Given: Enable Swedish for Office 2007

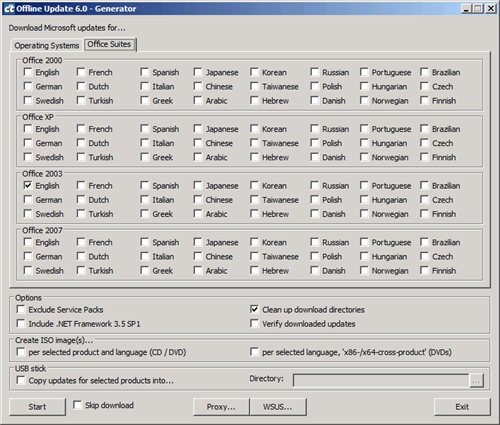Looking at the screenshot, I should click(28, 270).
